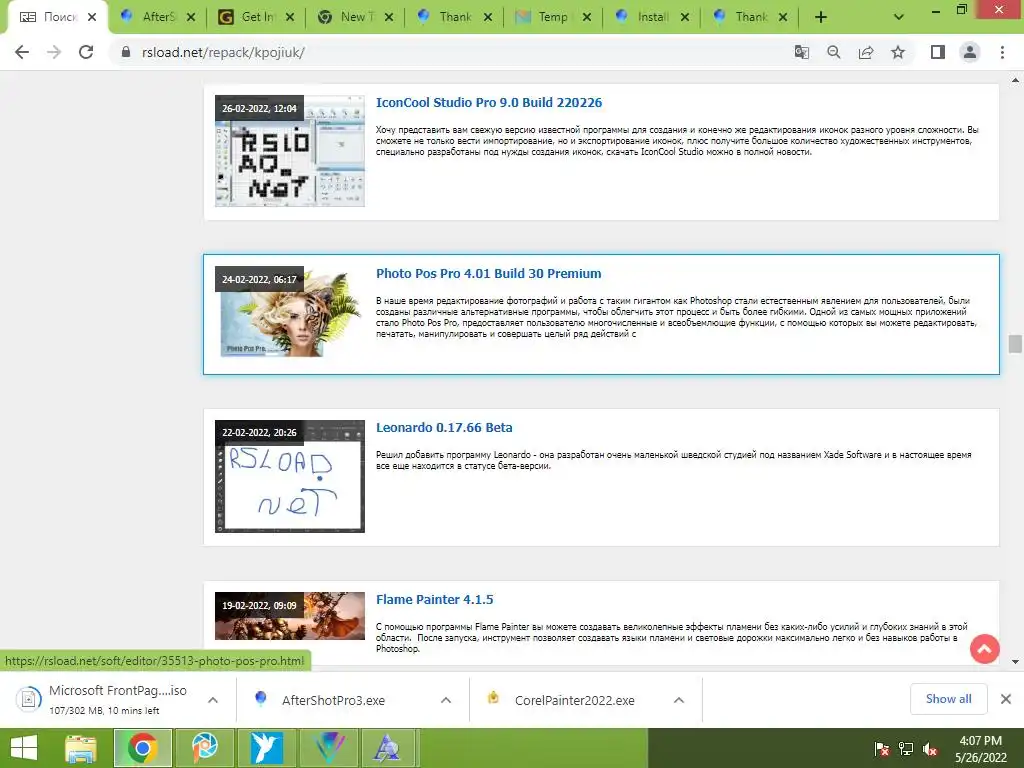This screenshot has width=1024, height=768.
Task: Open Photo Pos Pro 4.01 Build 30 Premium link
Action: pos(488,274)
